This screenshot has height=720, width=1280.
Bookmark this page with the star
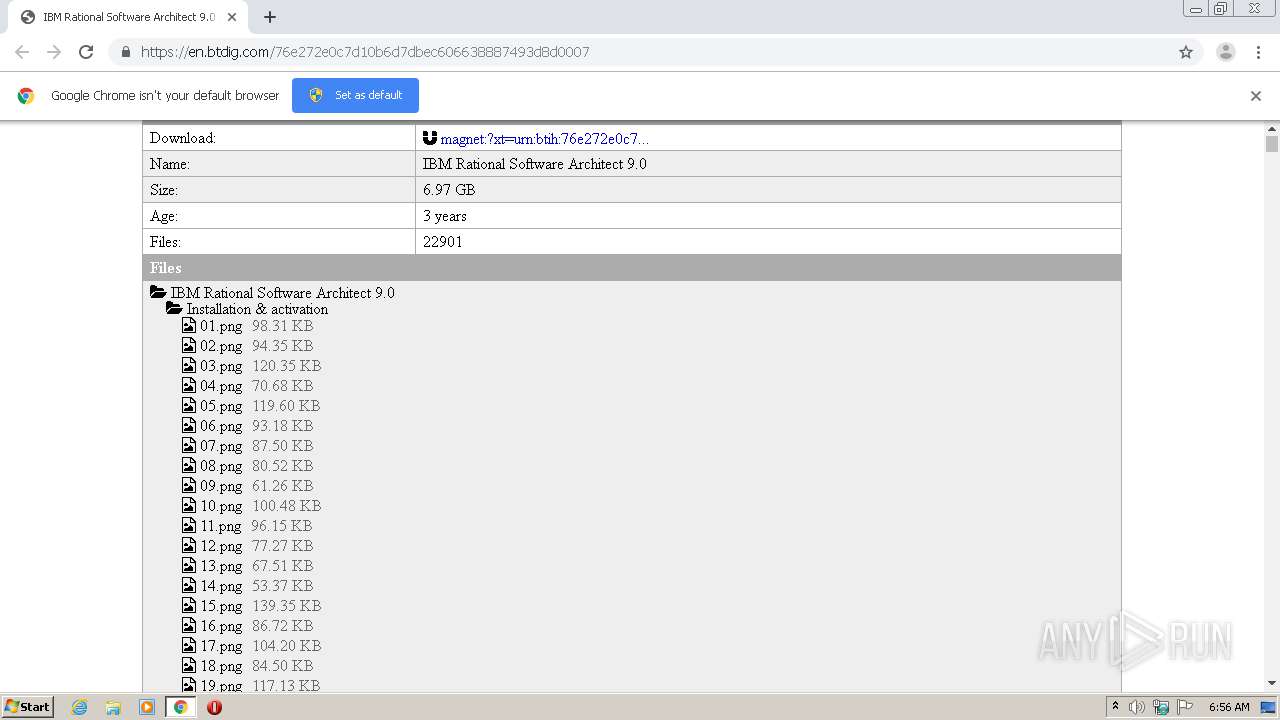pyautogui.click(x=1186, y=52)
